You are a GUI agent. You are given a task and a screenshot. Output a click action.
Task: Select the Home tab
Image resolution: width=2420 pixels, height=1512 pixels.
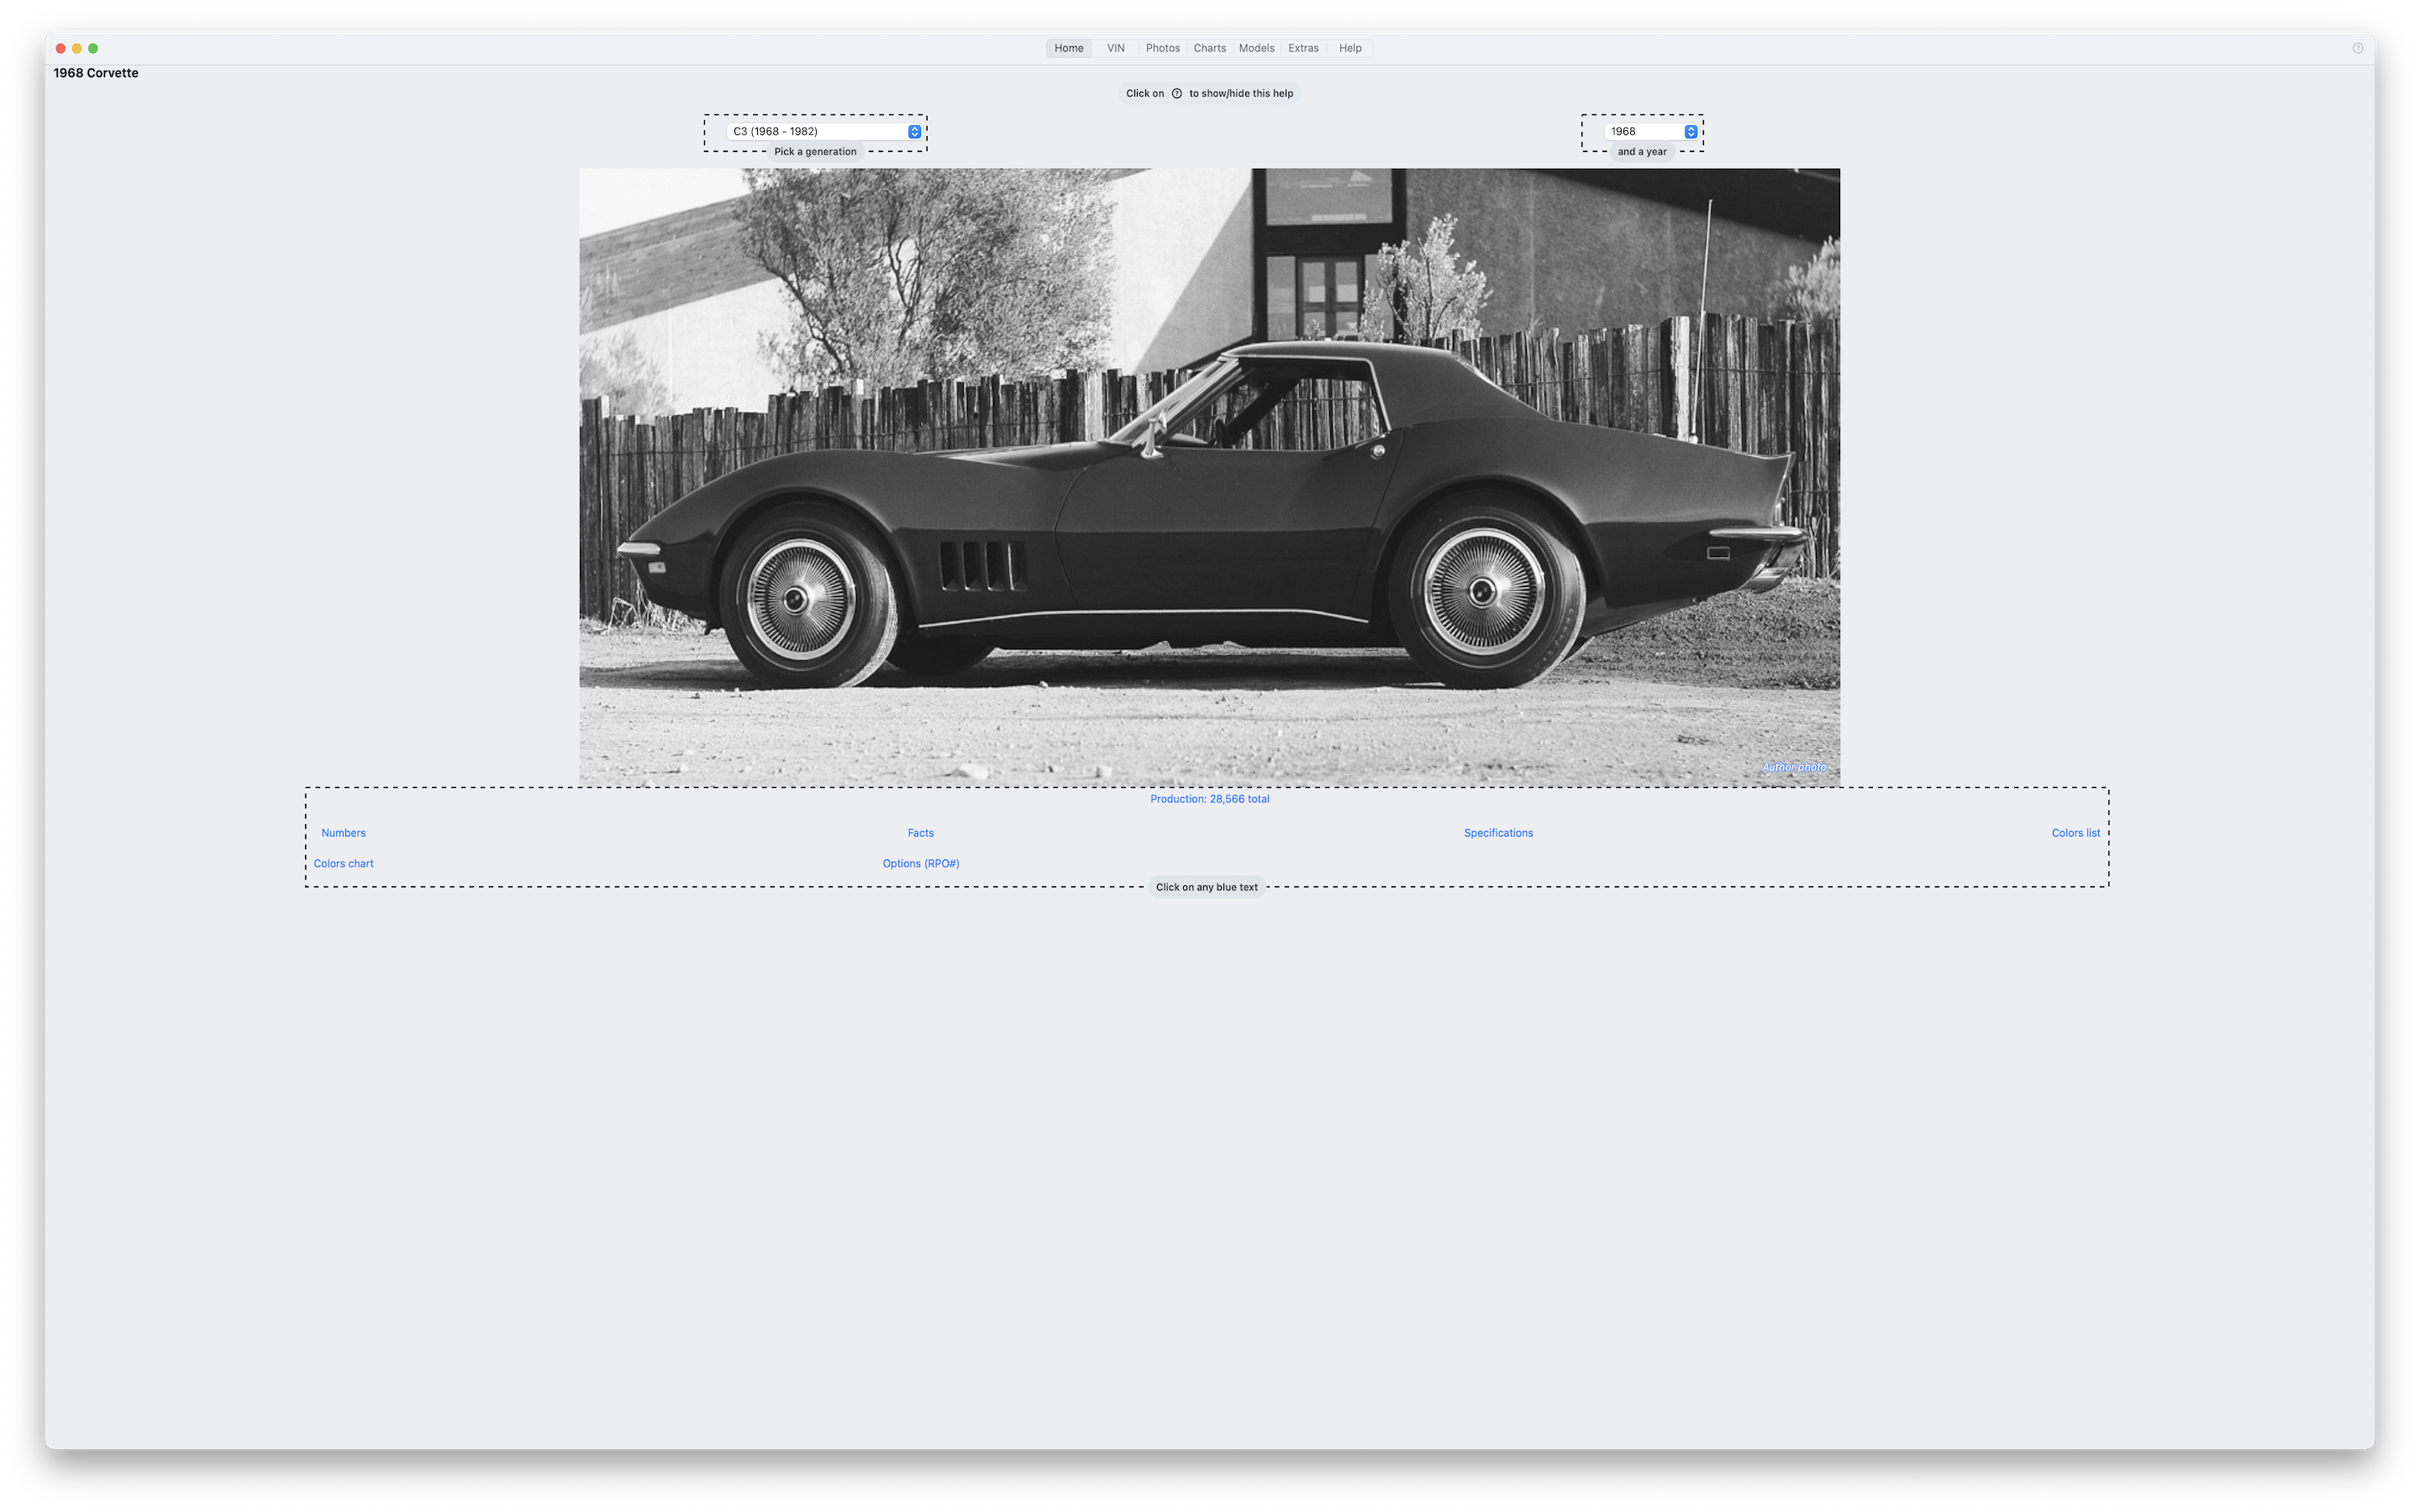pyautogui.click(x=1068, y=48)
